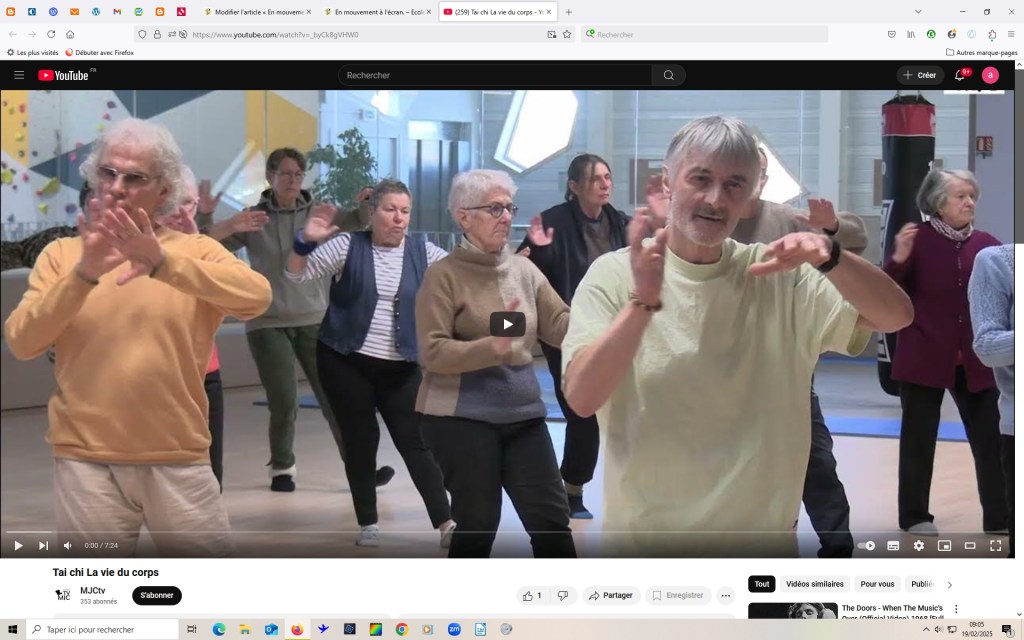Click the Partager button
The width and height of the screenshot is (1024, 640).
(611, 595)
